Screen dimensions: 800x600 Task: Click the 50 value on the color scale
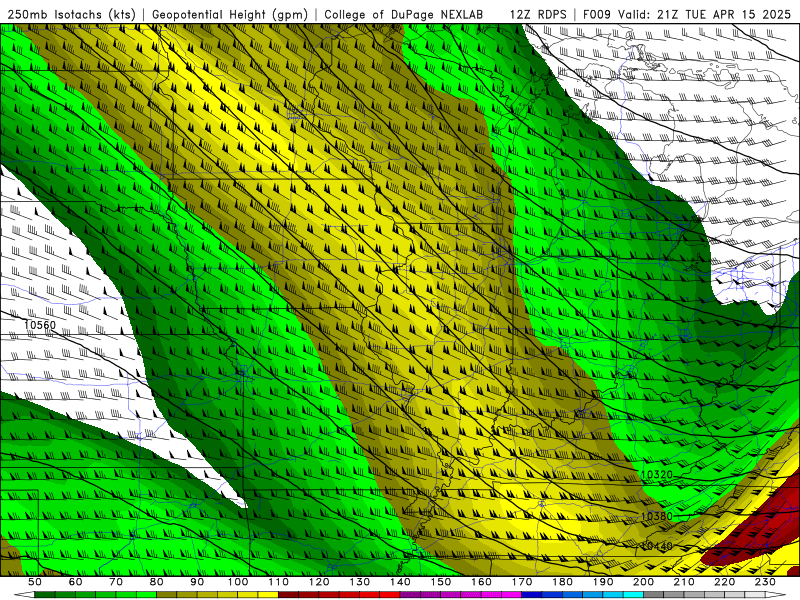35,582
